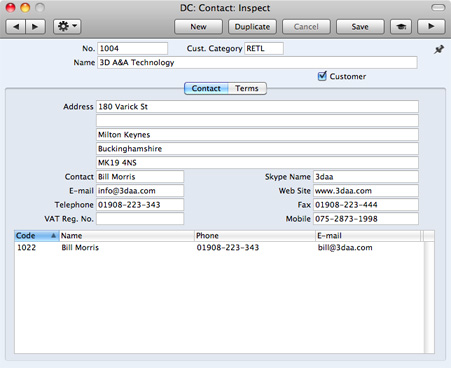Click the Contact field Bill Morris
The image size is (451, 368).
click(140, 177)
